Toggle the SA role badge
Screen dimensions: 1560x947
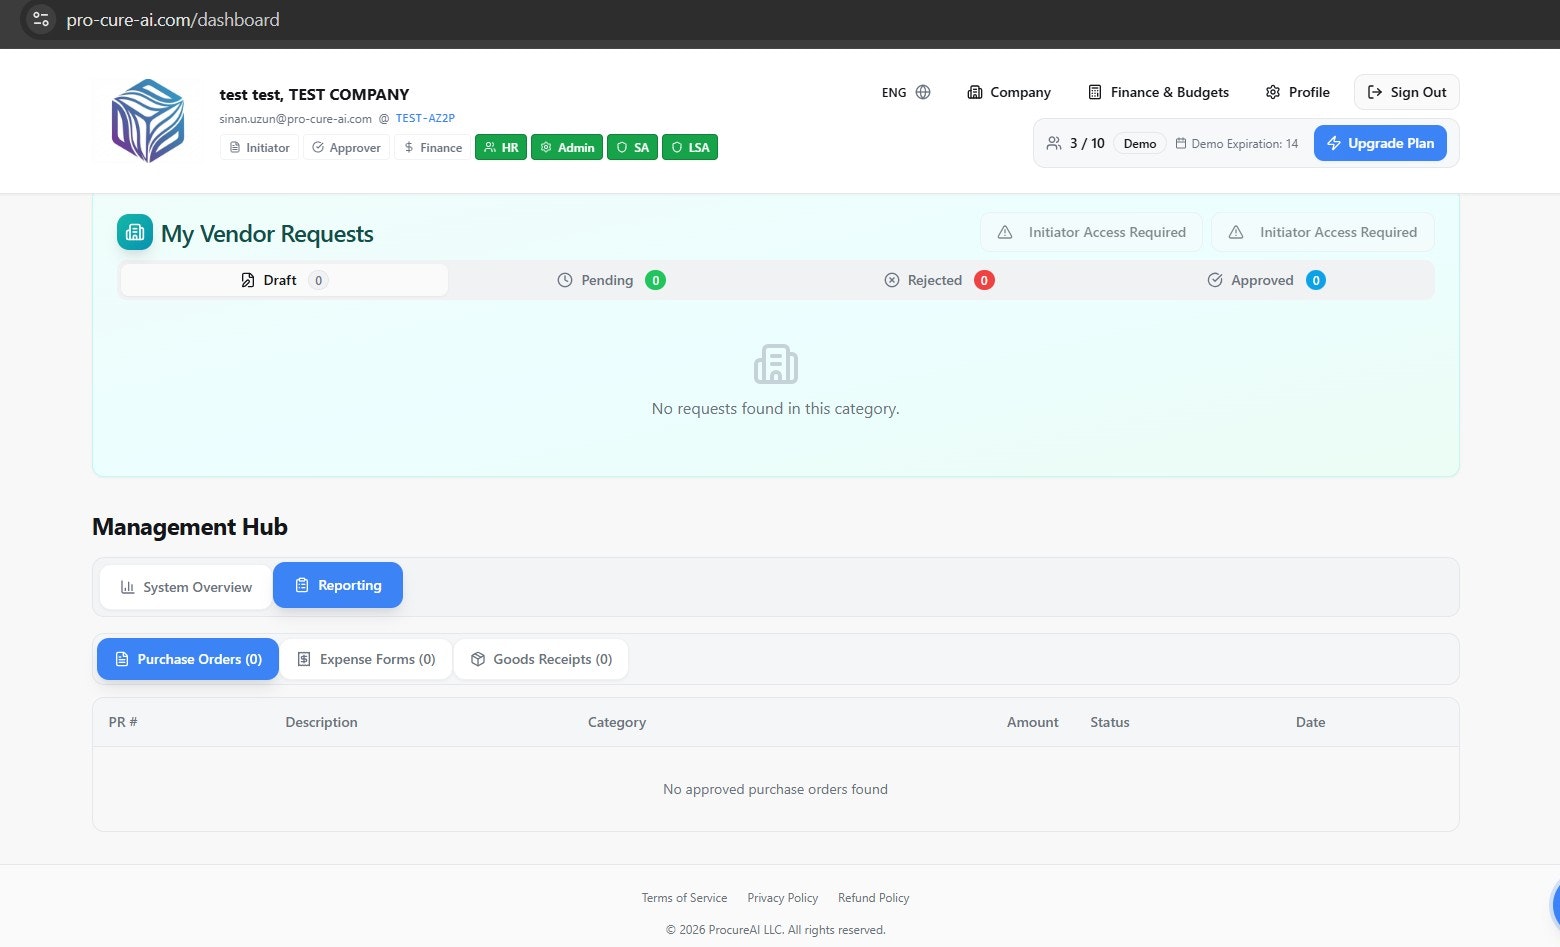coord(632,147)
